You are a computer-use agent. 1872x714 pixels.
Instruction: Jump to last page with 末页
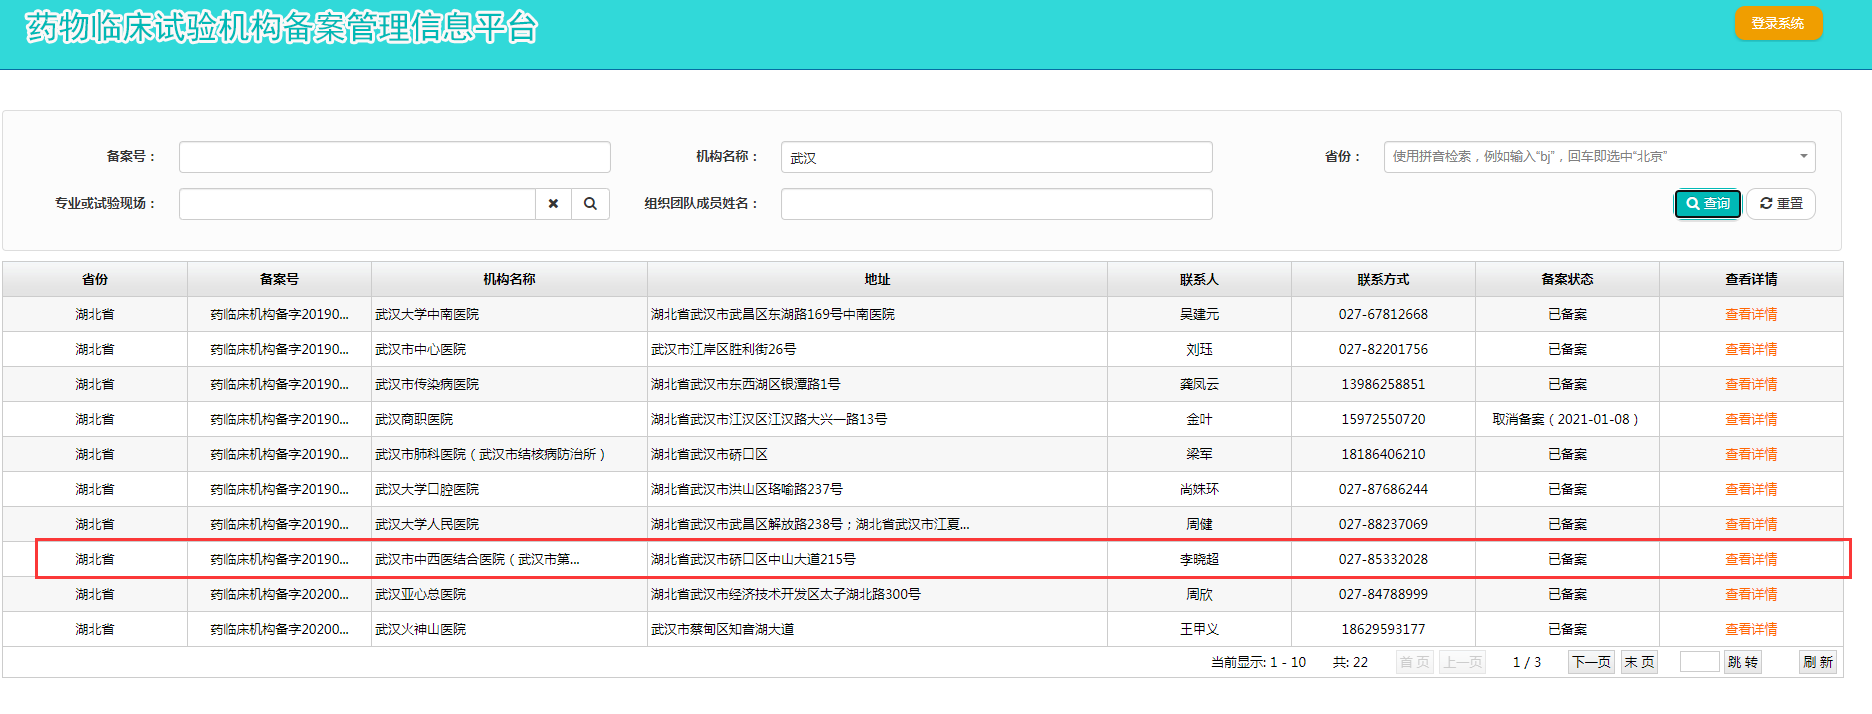coord(1639,662)
